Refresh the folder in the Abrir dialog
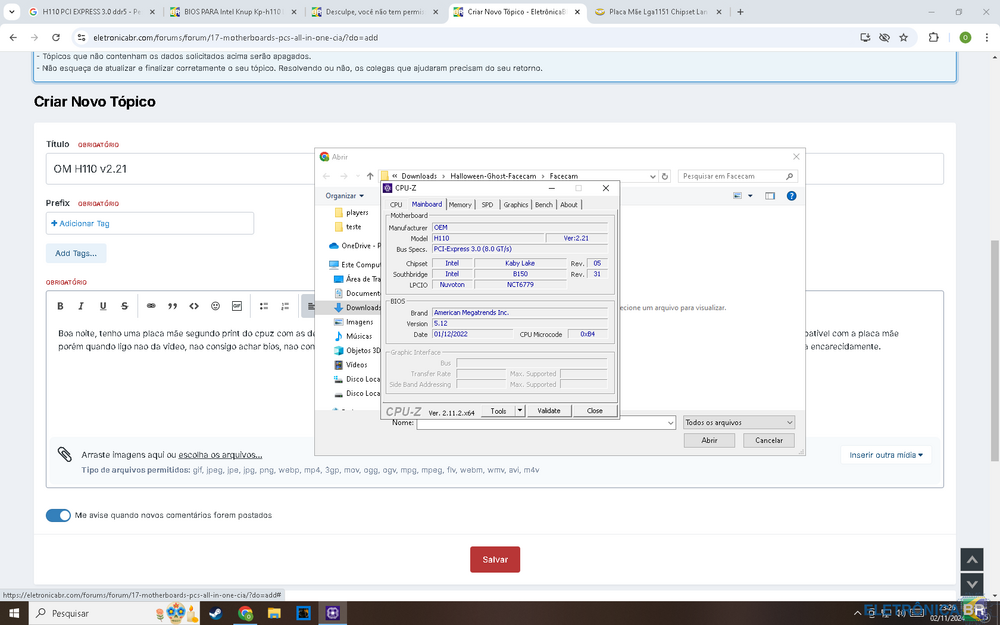This screenshot has width=1000, height=625. coord(662,176)
